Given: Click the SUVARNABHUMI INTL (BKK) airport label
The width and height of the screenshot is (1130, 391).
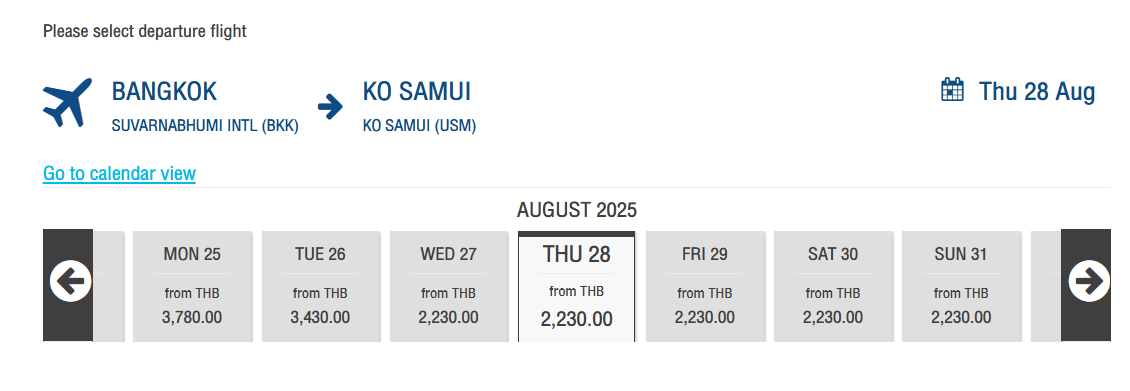Looking at the screenshot, I should click(205, 126).
